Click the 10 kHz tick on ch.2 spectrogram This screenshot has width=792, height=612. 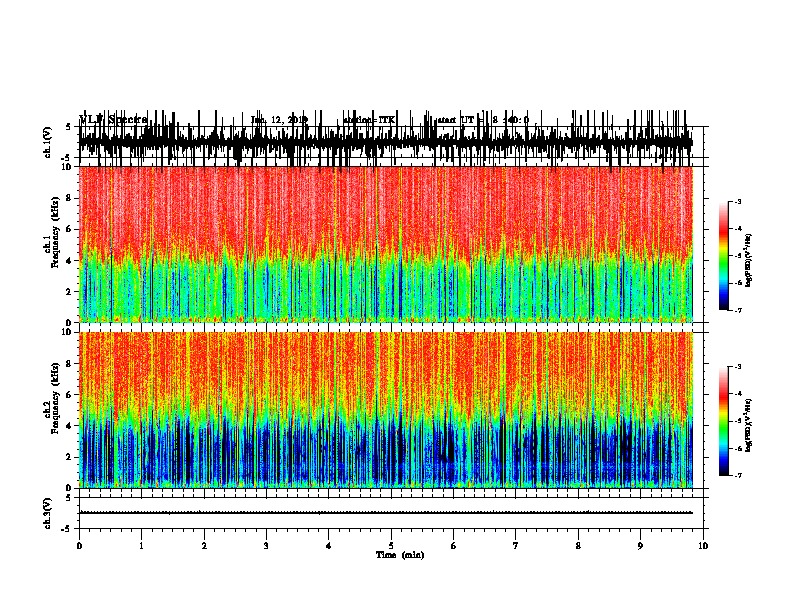[x=68, y=332]
